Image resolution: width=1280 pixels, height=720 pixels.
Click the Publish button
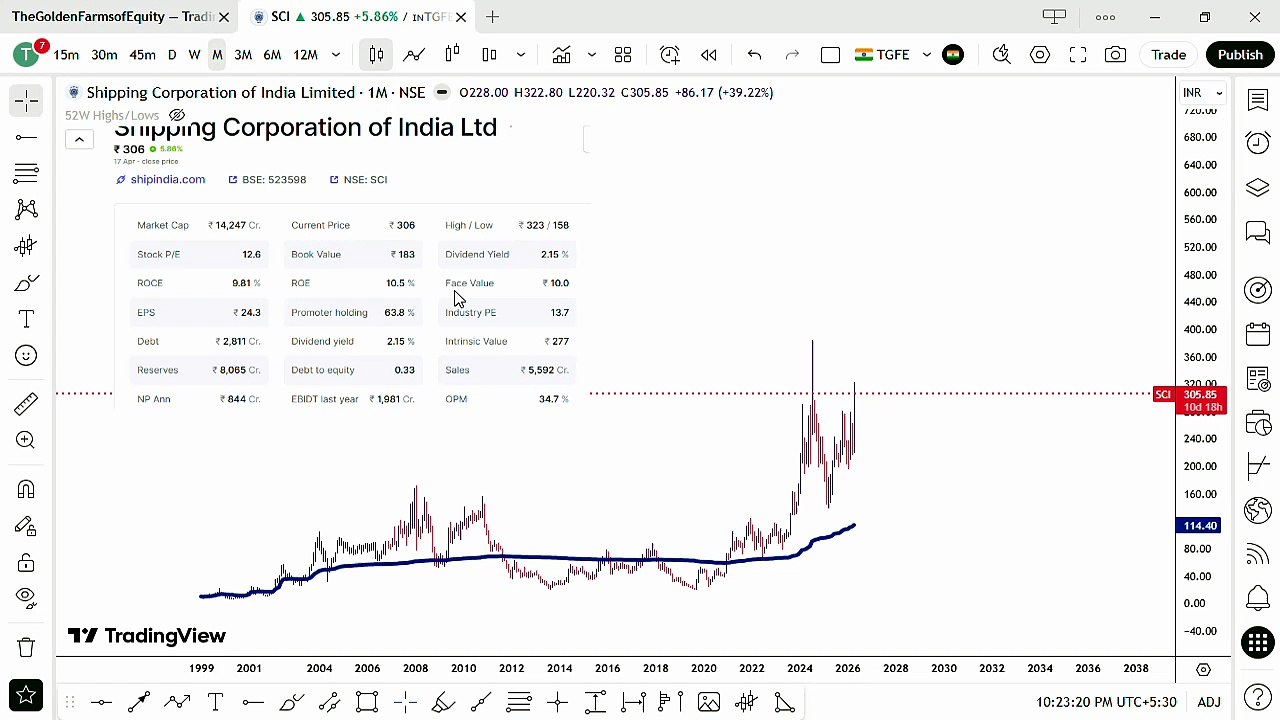click(x=1240, y=55)
